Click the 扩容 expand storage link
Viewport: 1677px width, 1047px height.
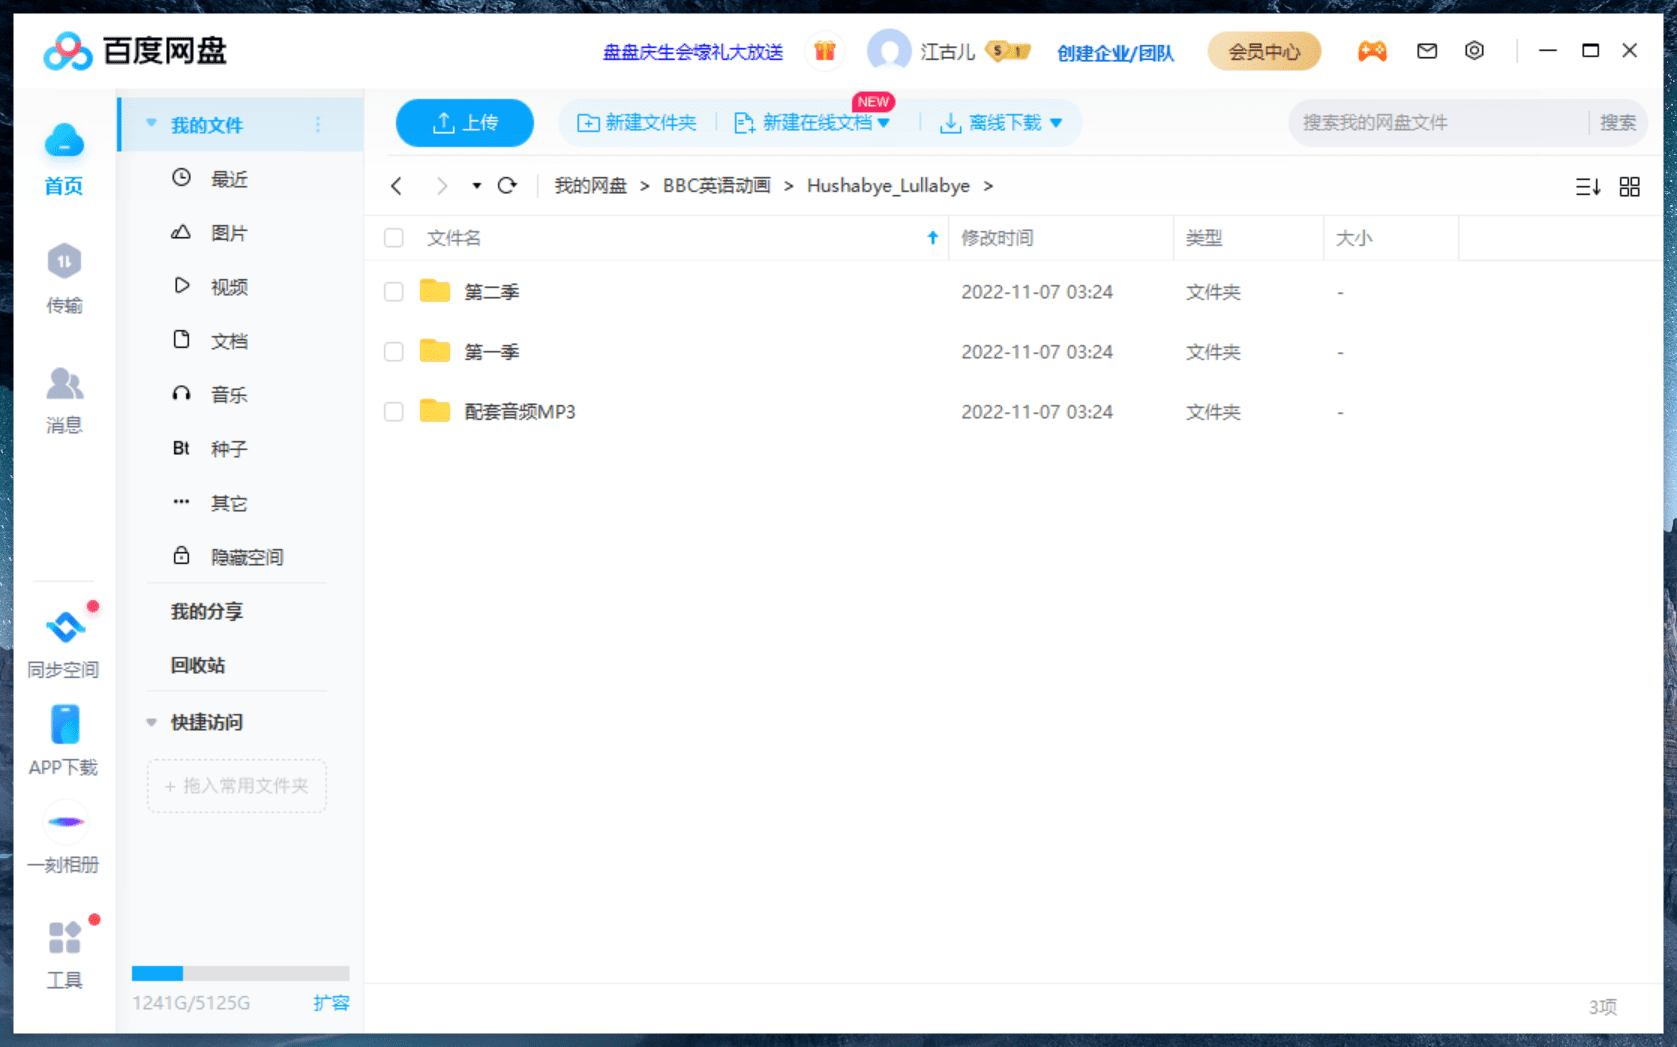click(331, 1003)
